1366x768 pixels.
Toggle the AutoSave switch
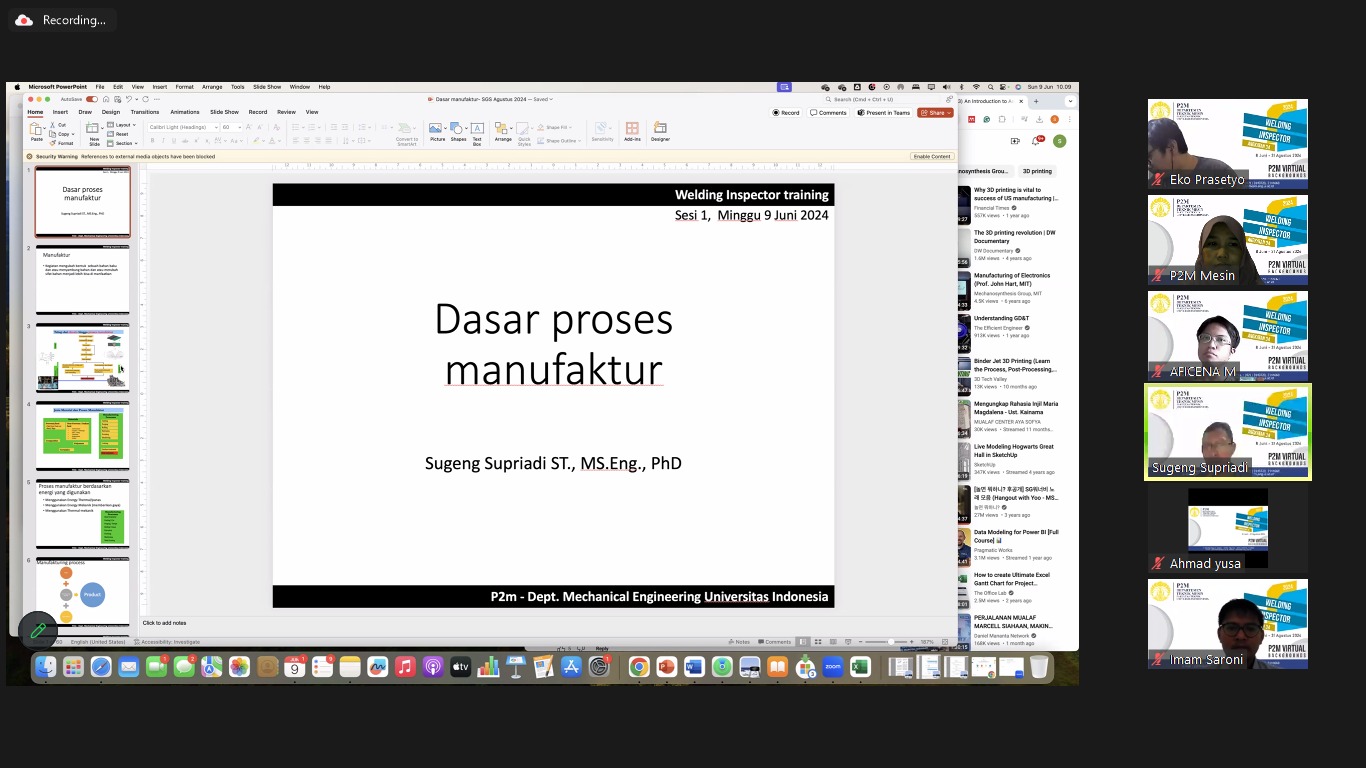pyautogui.click(x=92, y=99)
